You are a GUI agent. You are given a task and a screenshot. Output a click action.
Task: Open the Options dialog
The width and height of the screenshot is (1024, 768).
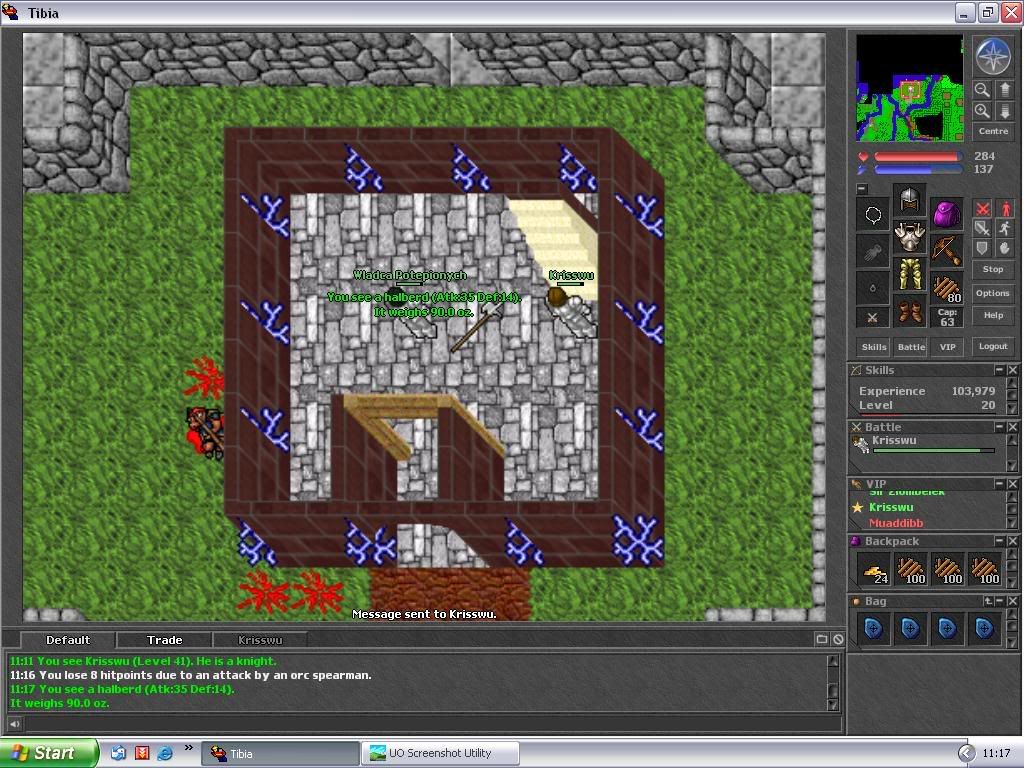pos(993,293)
